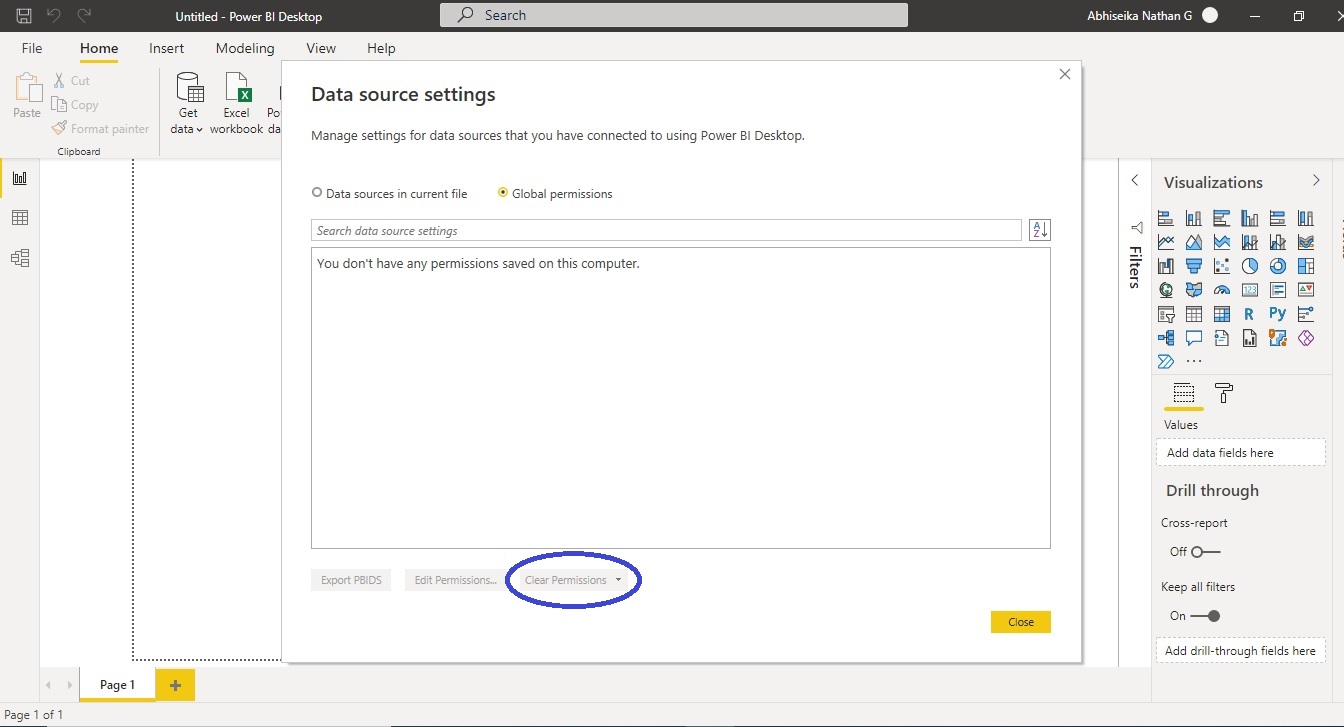Open the File menu
This screenshot has height=727, width=1344.
click(x=32, y=48)
